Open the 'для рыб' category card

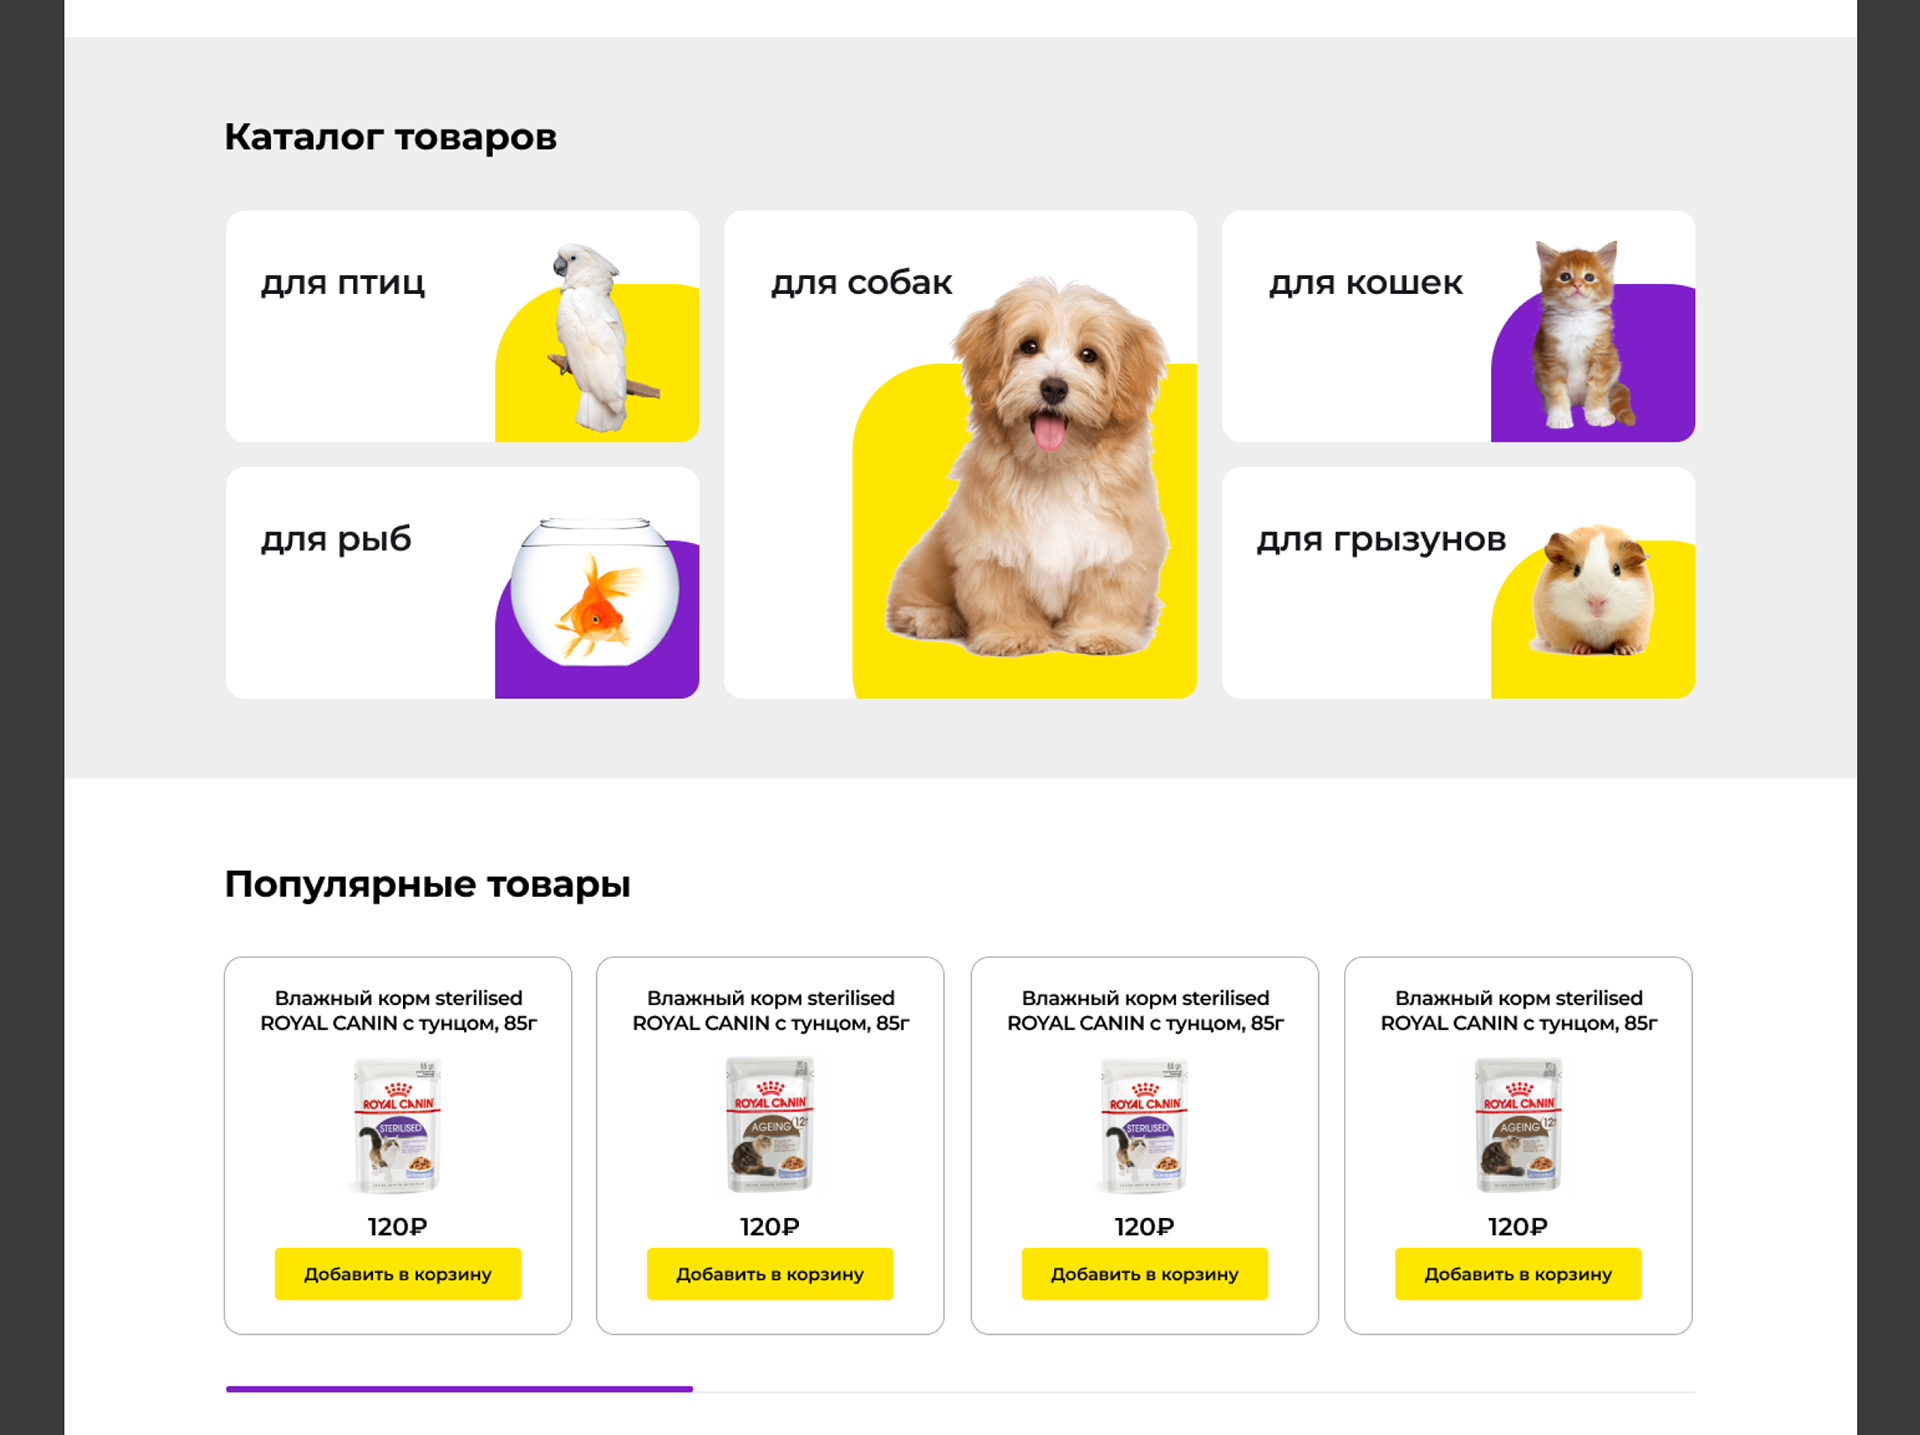pyautogui.click(x=462, y=583)
